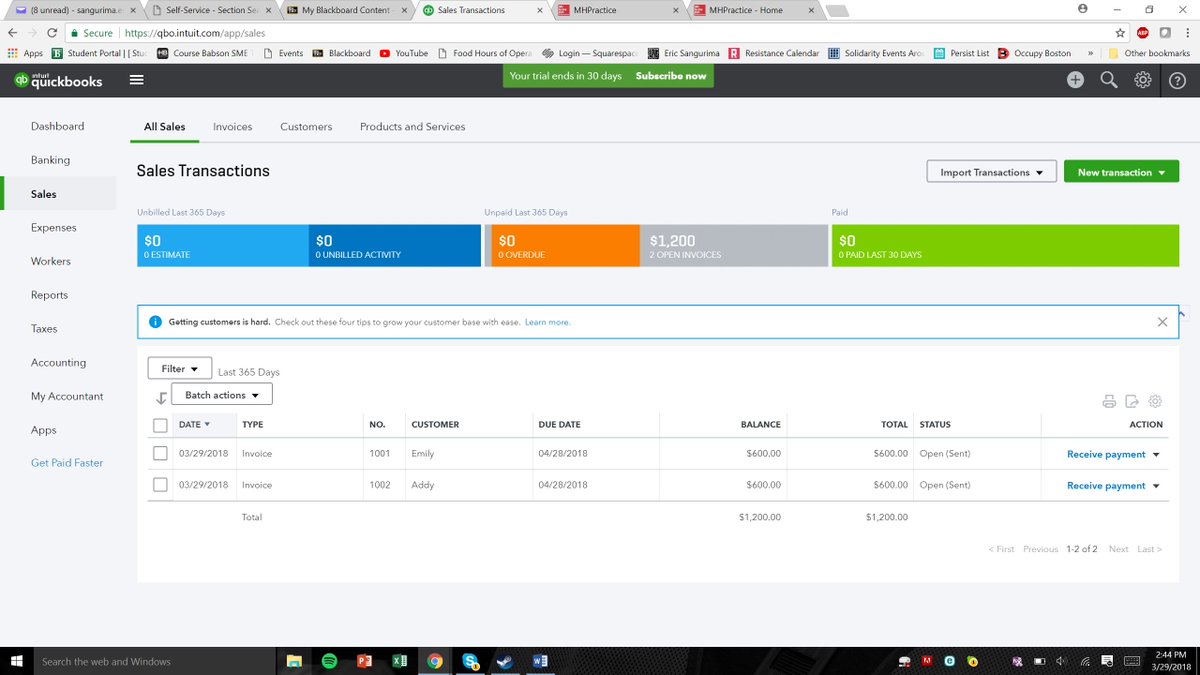
Task: Check the box for invoice 1002
Action: coord(160,485)
